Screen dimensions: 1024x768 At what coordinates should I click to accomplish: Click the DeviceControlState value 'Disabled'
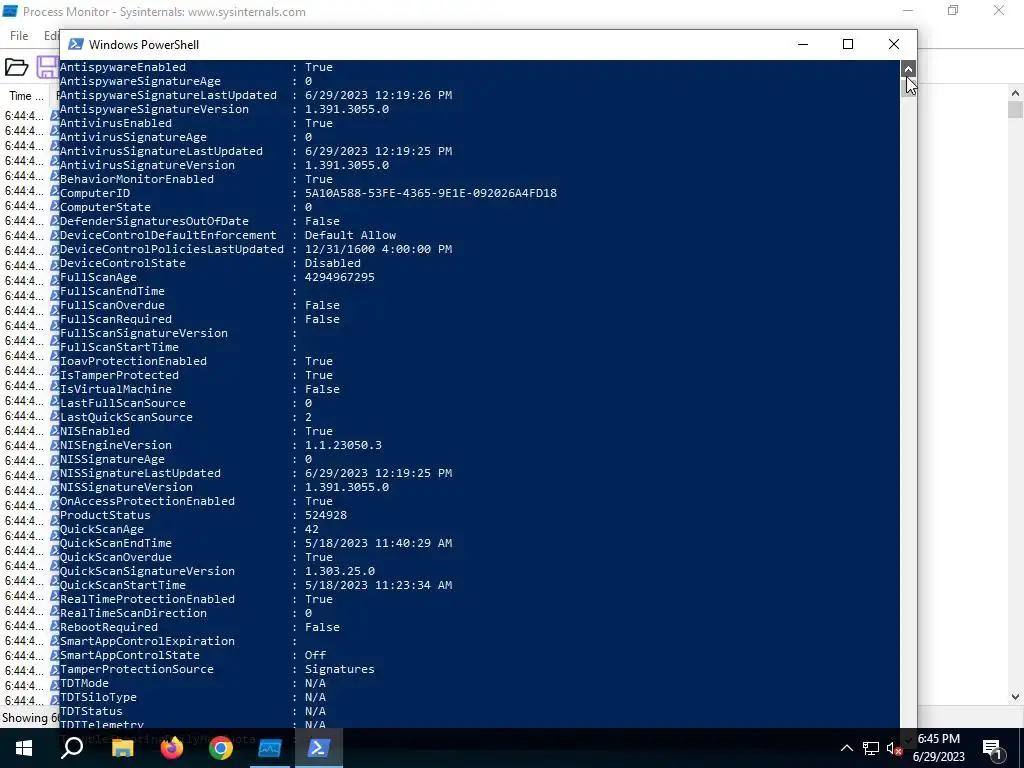[x=332, y=263]
